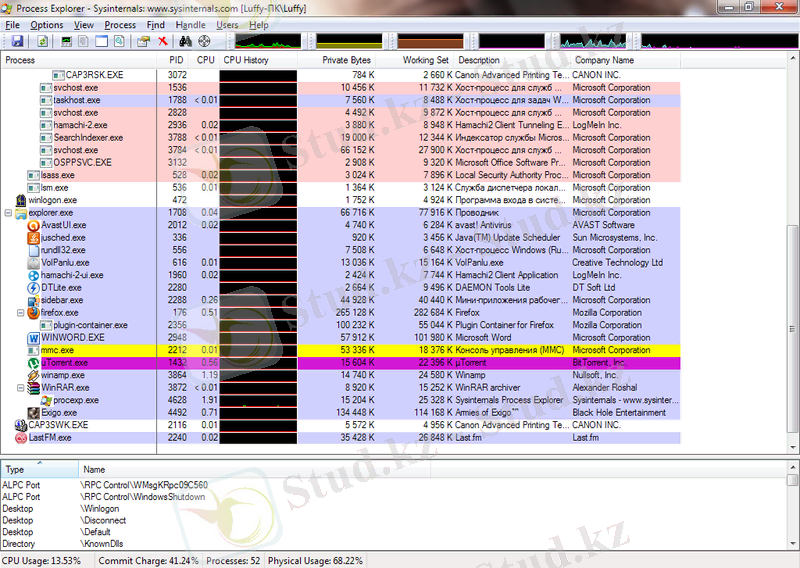Collapse the firefox.exe tree node
The image size is (800, 568).
[x=21, y=312]
